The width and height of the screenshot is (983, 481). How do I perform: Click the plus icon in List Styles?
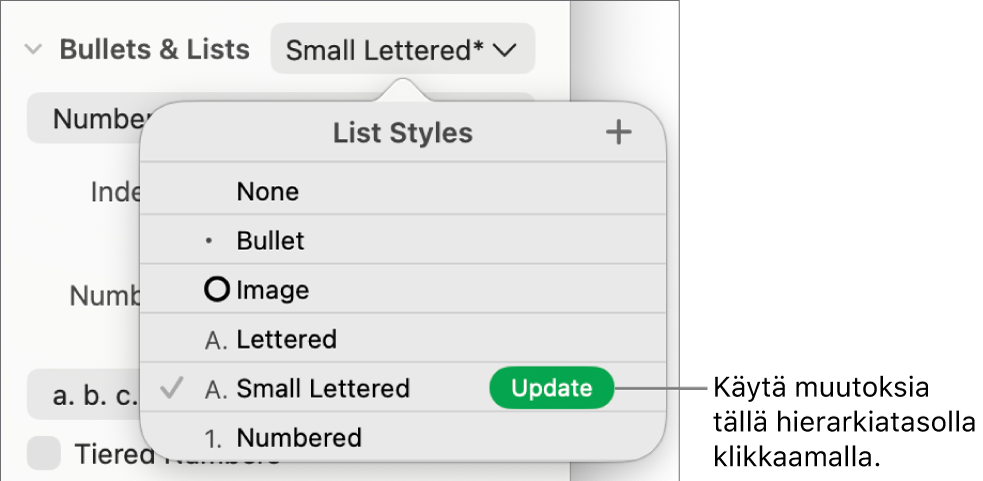coord(619,132)
